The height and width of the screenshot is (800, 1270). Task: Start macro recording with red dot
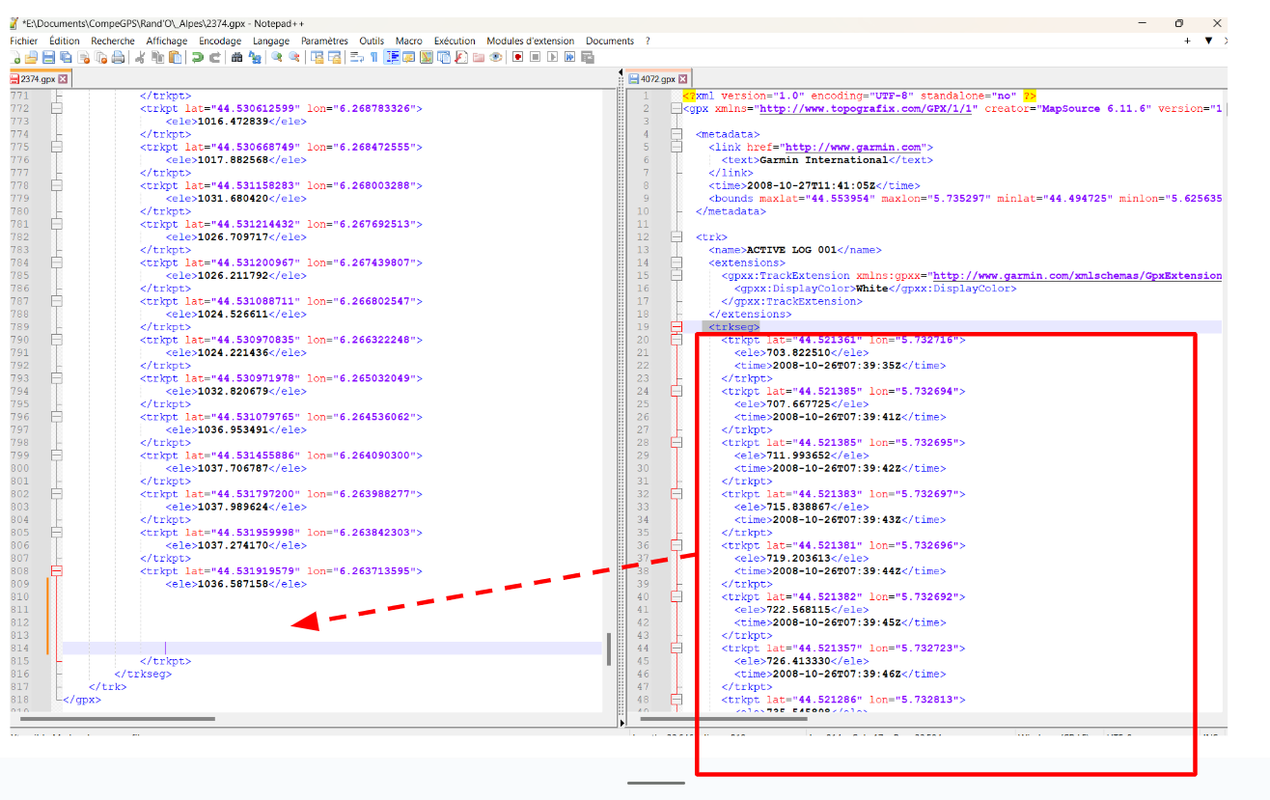(518, 58)
